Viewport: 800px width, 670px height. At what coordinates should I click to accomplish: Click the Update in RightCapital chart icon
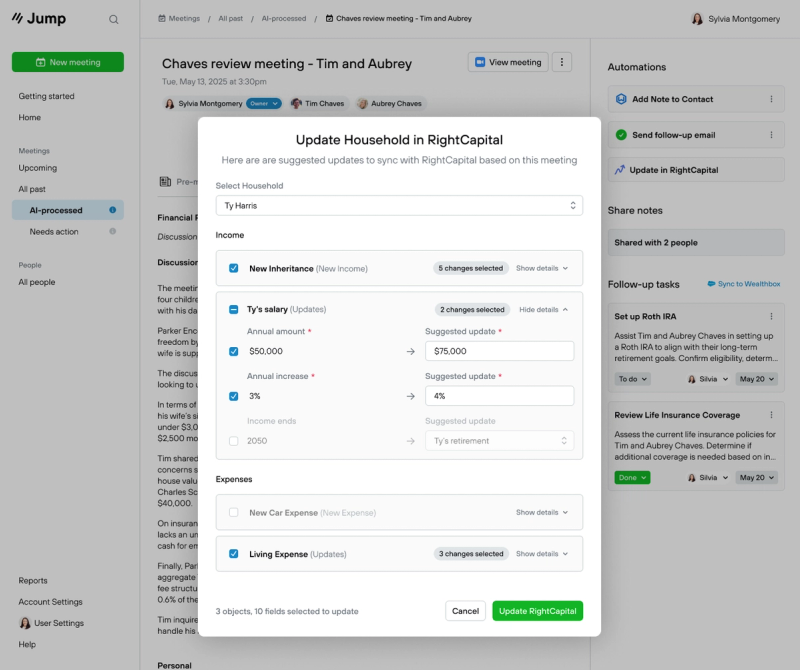[x=619, y=170]
